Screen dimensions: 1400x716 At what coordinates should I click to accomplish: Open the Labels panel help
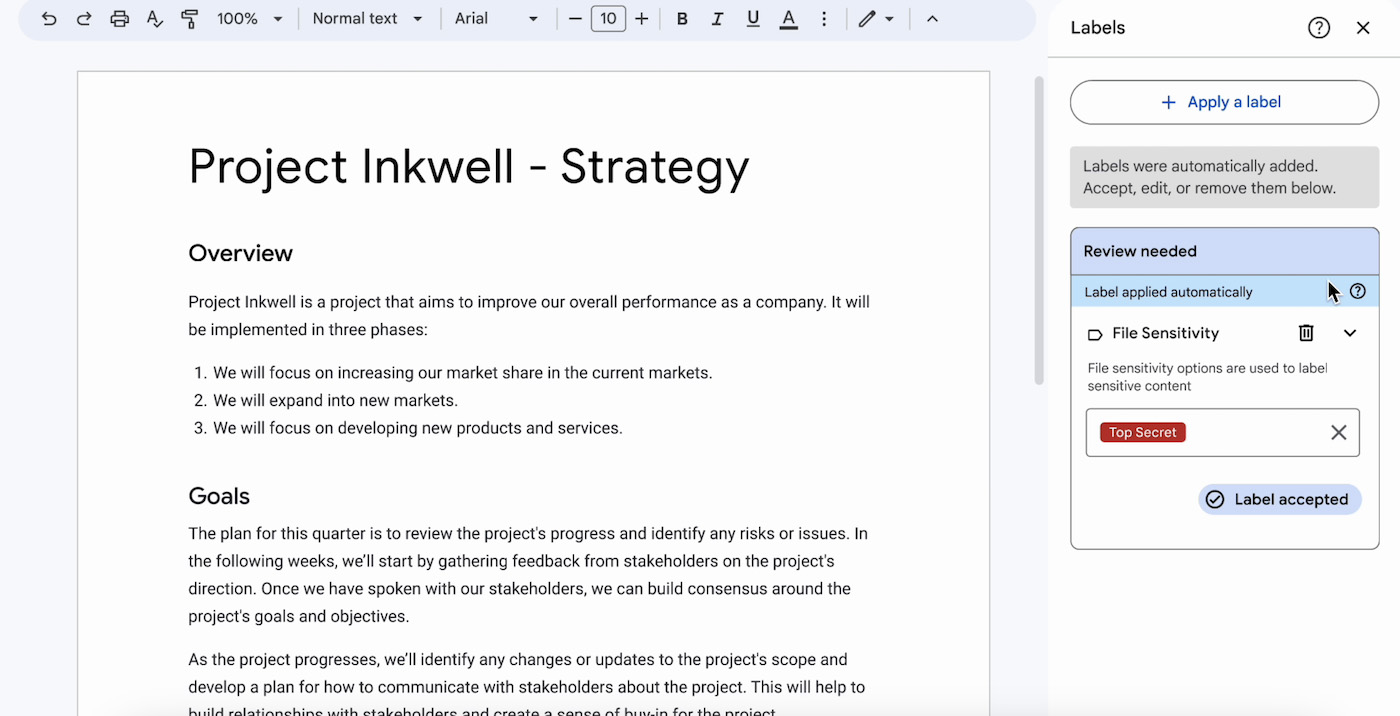click(x=1319, y=27)
